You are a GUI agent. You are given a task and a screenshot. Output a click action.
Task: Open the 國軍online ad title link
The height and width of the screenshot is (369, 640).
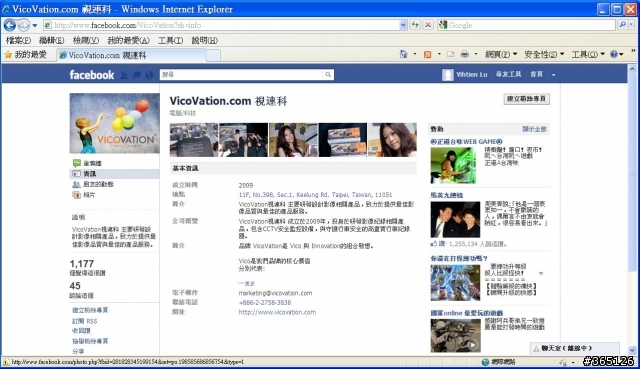[467, 313]
